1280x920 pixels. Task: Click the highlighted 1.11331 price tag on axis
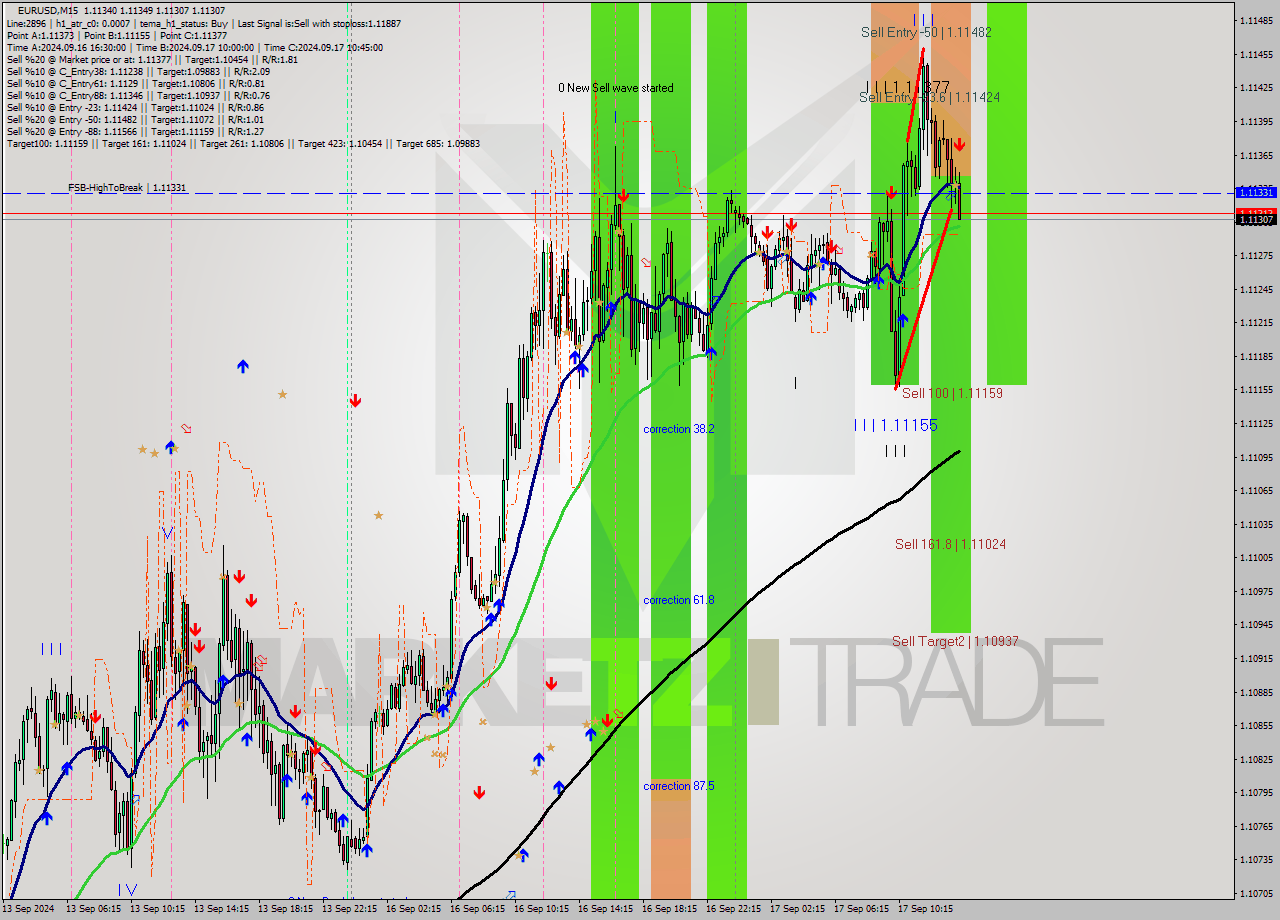[1255, 192]
